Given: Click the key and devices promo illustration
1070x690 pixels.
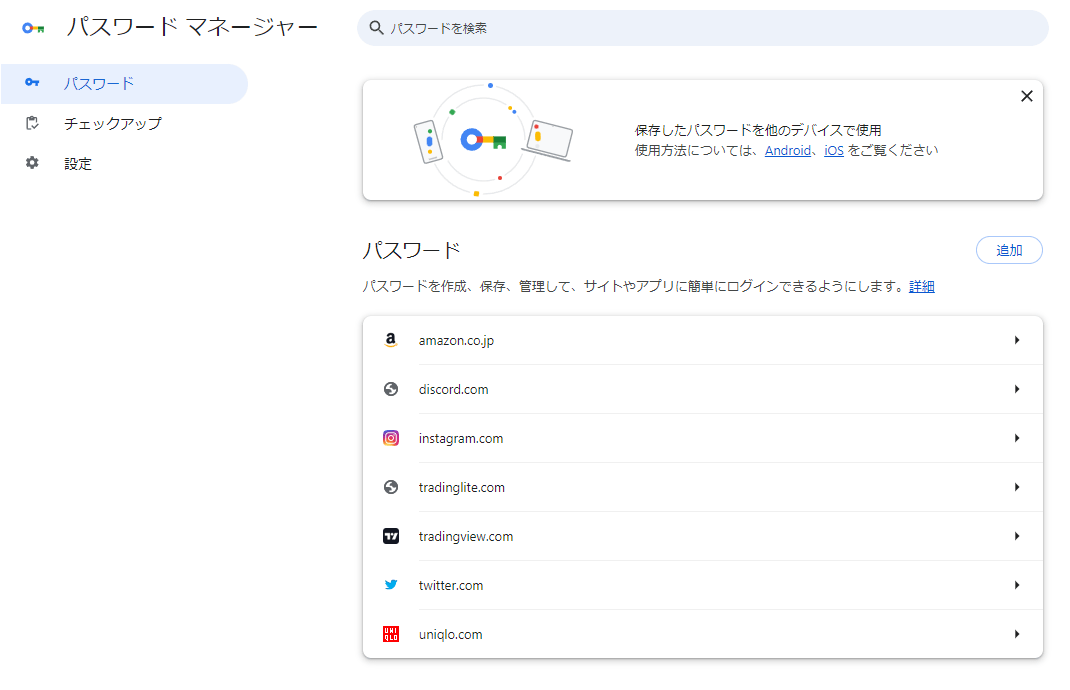Looking at the screenshot, I should (493, 140).
